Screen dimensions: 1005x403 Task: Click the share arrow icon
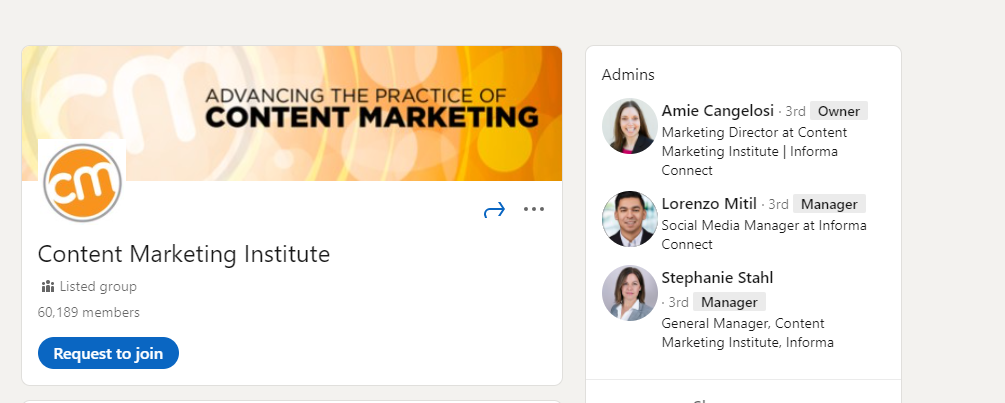494,210
